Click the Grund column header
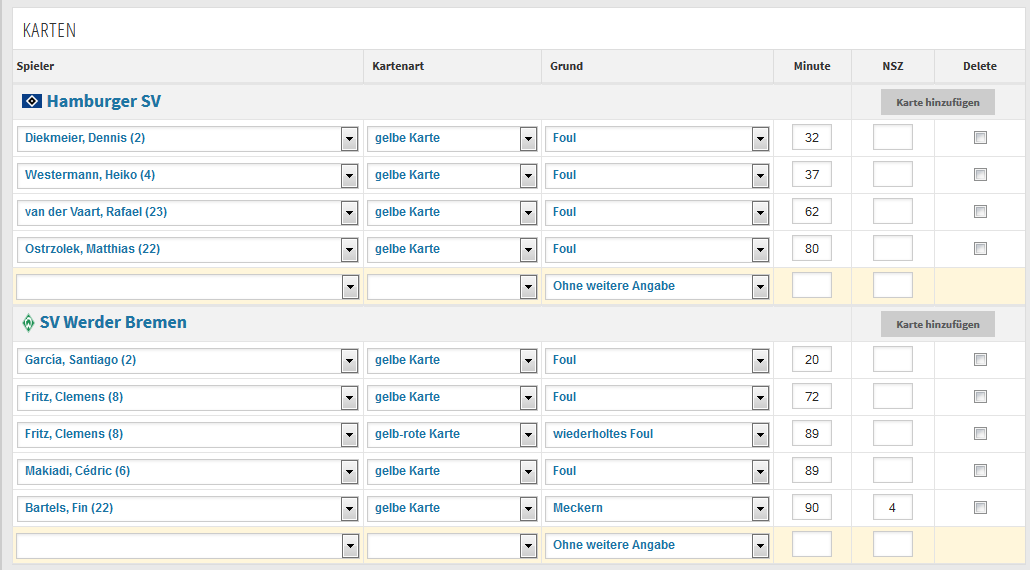Viewport: 1030px width, 570px height. tap(566, 66)
